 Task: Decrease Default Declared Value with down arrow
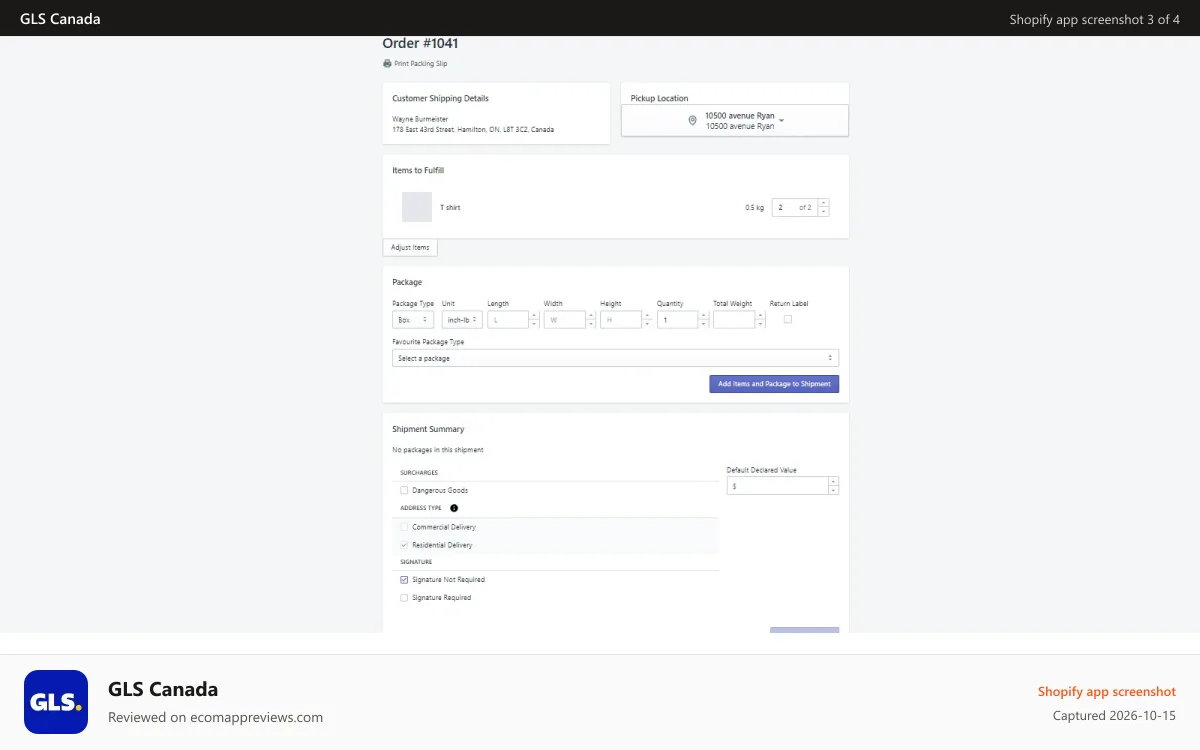[x=834, y=490]
